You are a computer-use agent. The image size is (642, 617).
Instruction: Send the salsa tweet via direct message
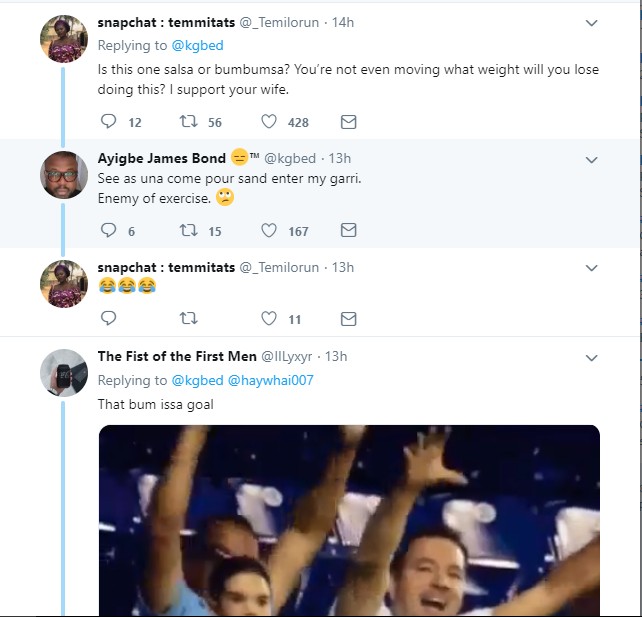tap(348, 122)
